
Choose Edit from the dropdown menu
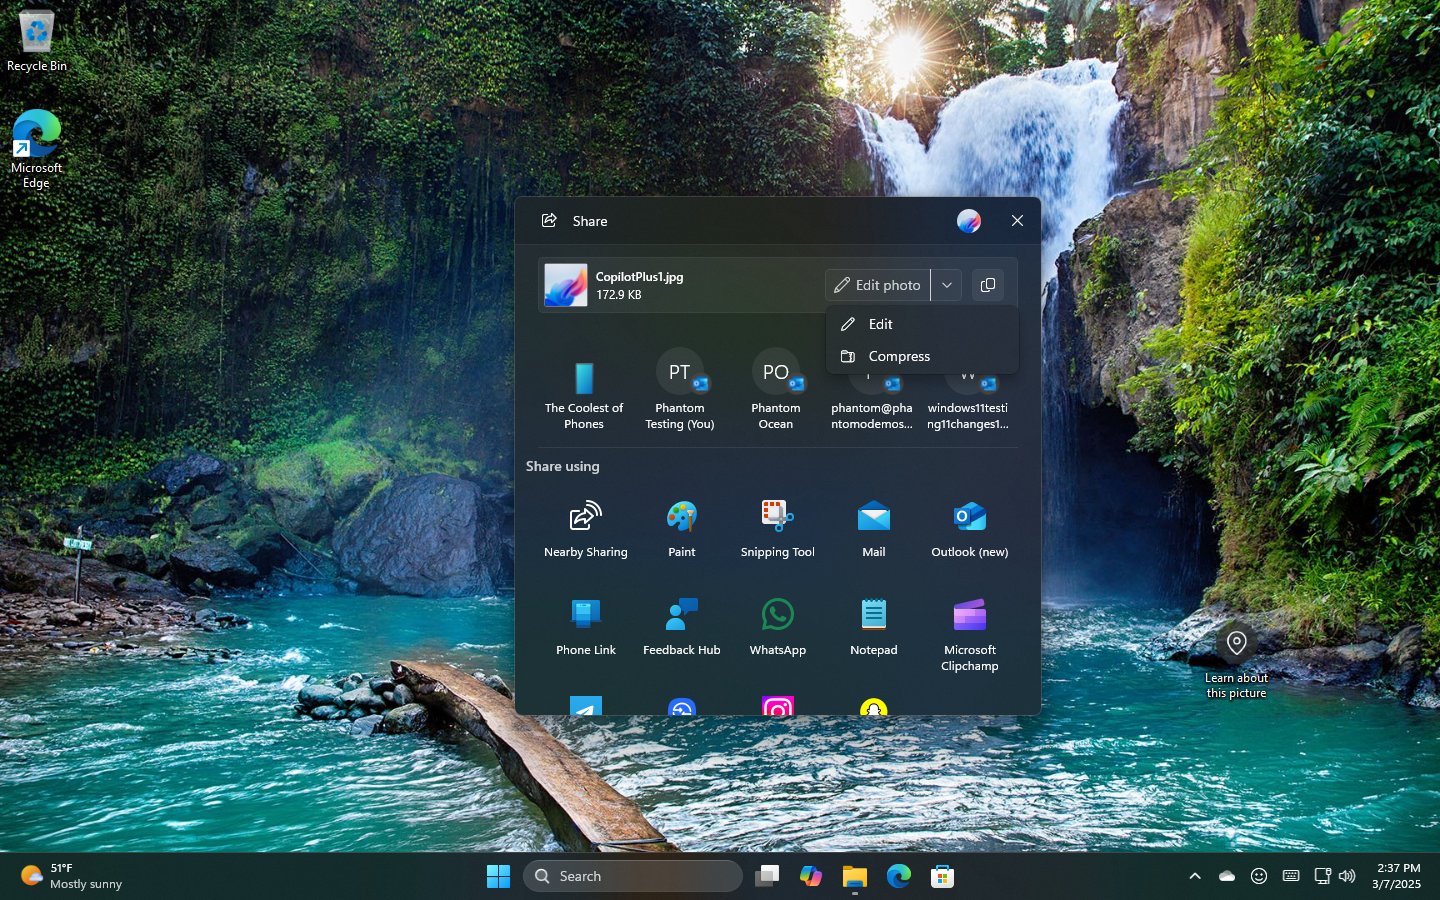pos(879,324)
